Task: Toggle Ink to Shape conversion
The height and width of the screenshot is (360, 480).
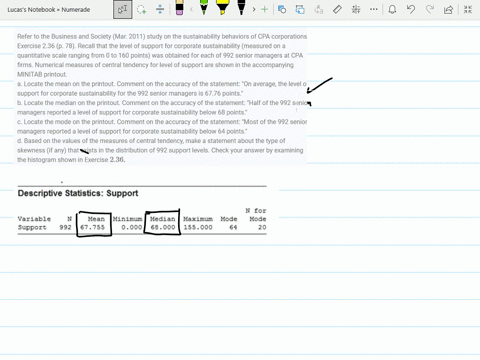Action: coord(300,9)
